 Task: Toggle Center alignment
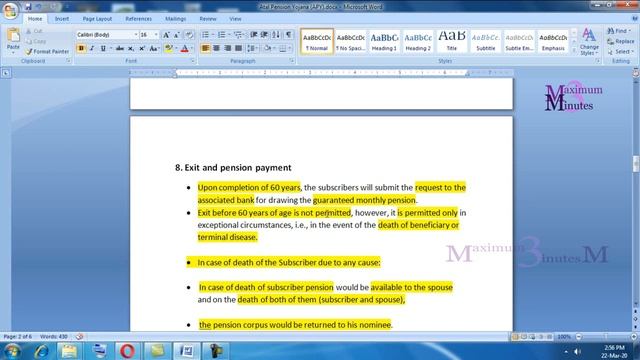click(x=216, y=48)
